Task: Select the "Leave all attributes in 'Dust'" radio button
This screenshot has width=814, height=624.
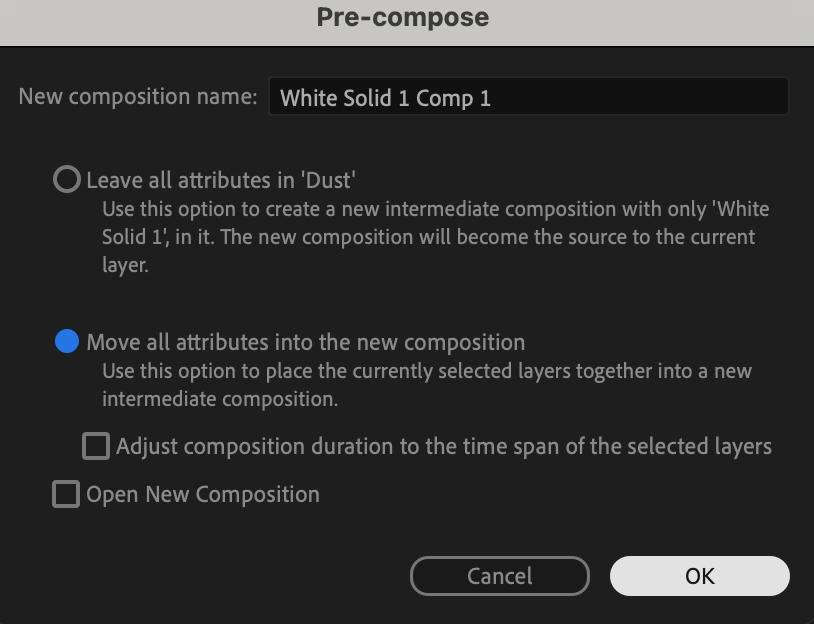Action: click(66, 180)
